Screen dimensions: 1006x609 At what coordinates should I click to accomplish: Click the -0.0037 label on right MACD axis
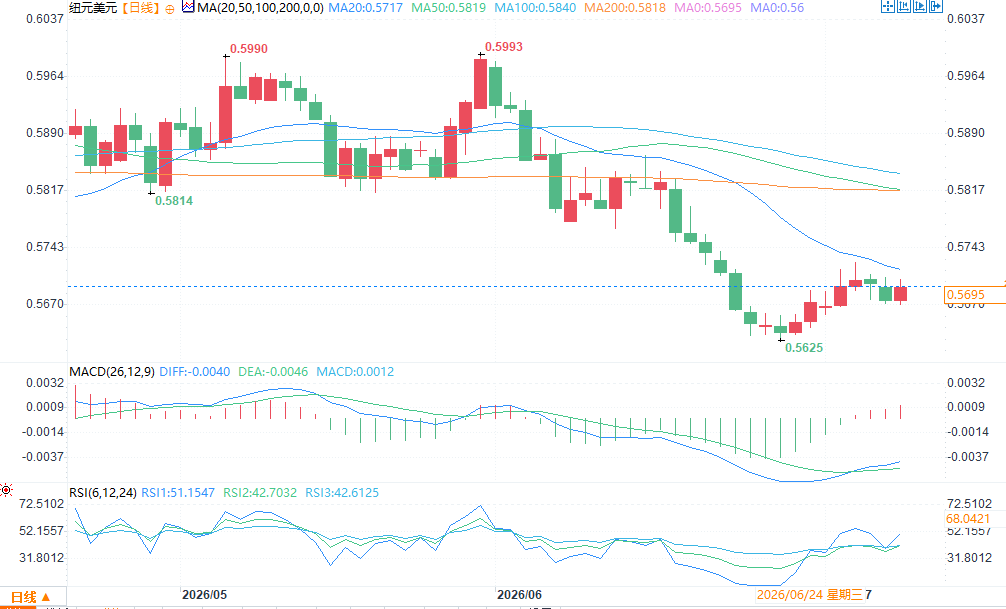[x=968, y=457]
